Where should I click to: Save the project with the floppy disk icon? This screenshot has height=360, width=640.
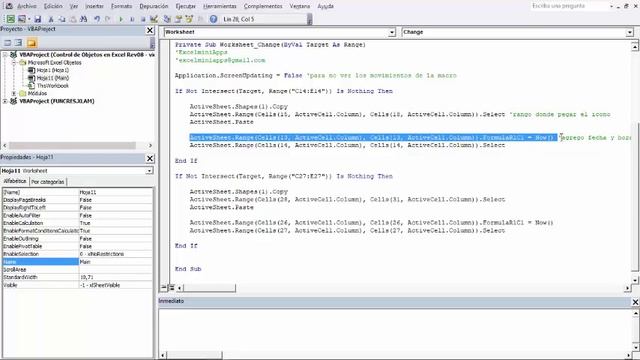coord(38,19)
